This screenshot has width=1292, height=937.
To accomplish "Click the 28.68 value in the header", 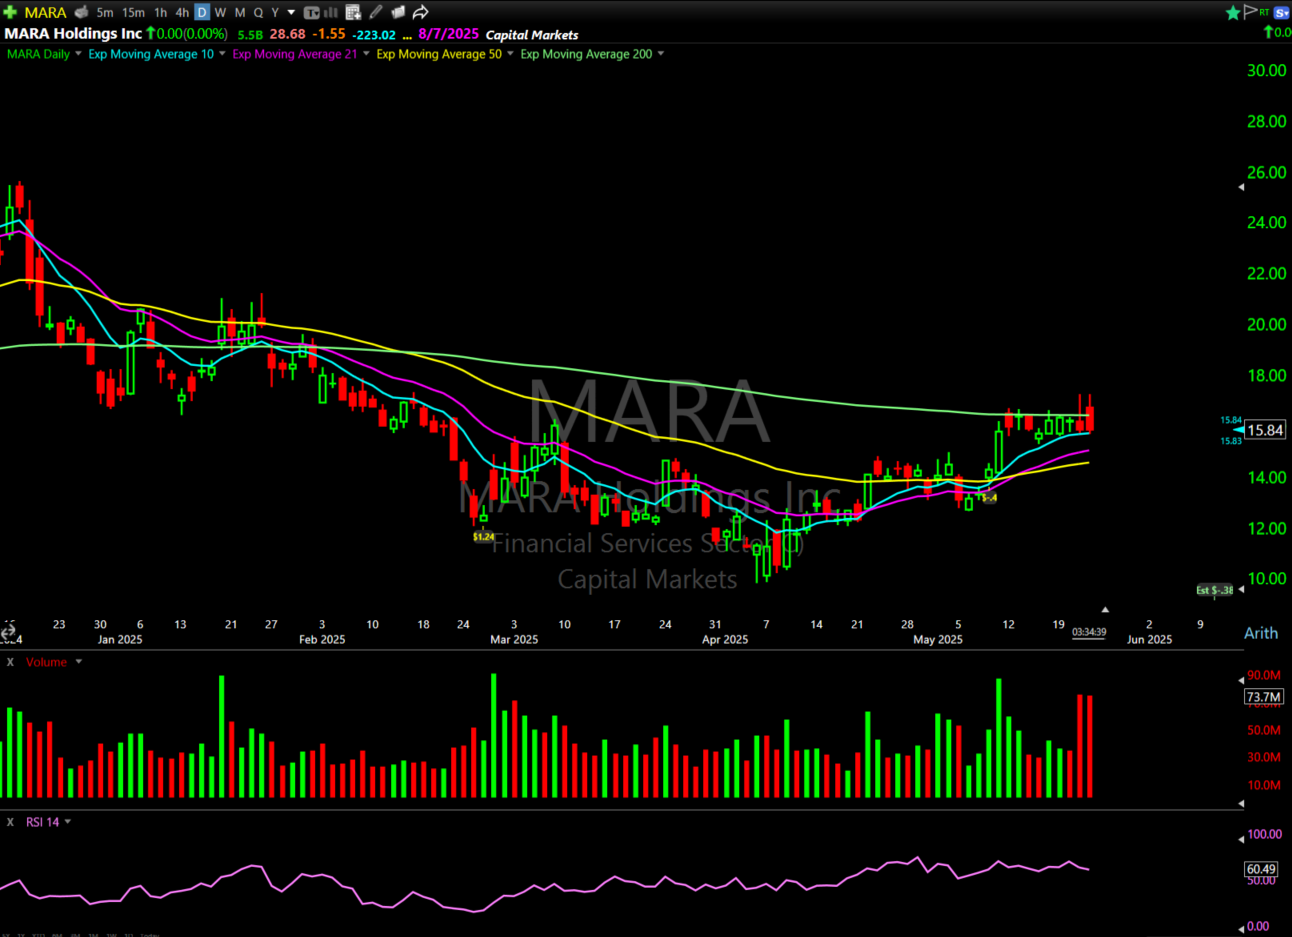I will (x=287, y=34).
